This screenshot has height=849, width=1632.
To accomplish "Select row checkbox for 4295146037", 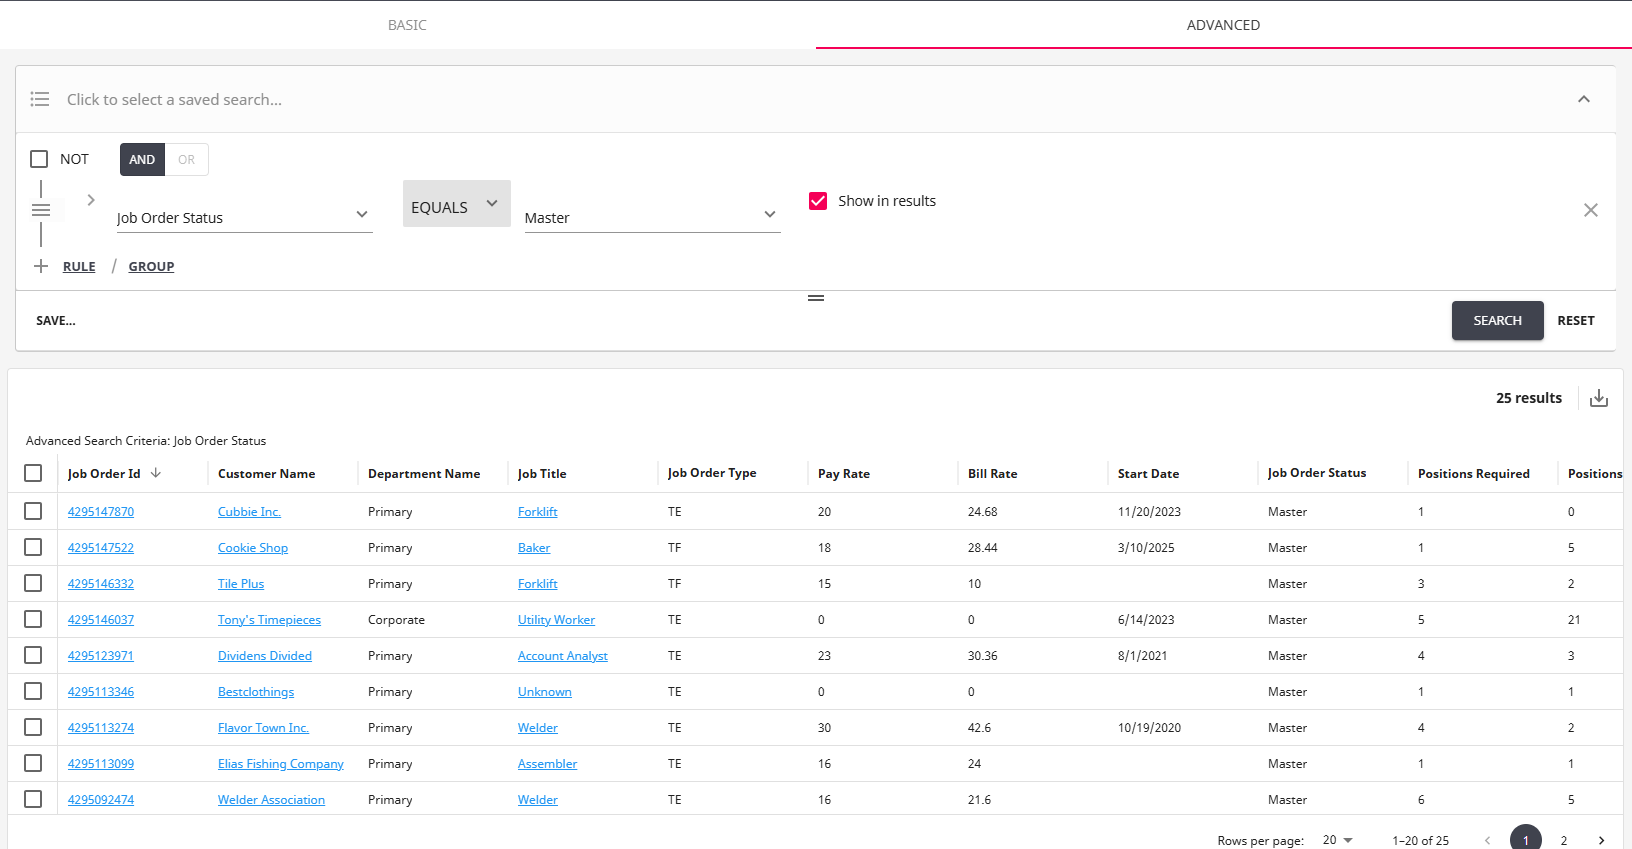I will 33,619.
